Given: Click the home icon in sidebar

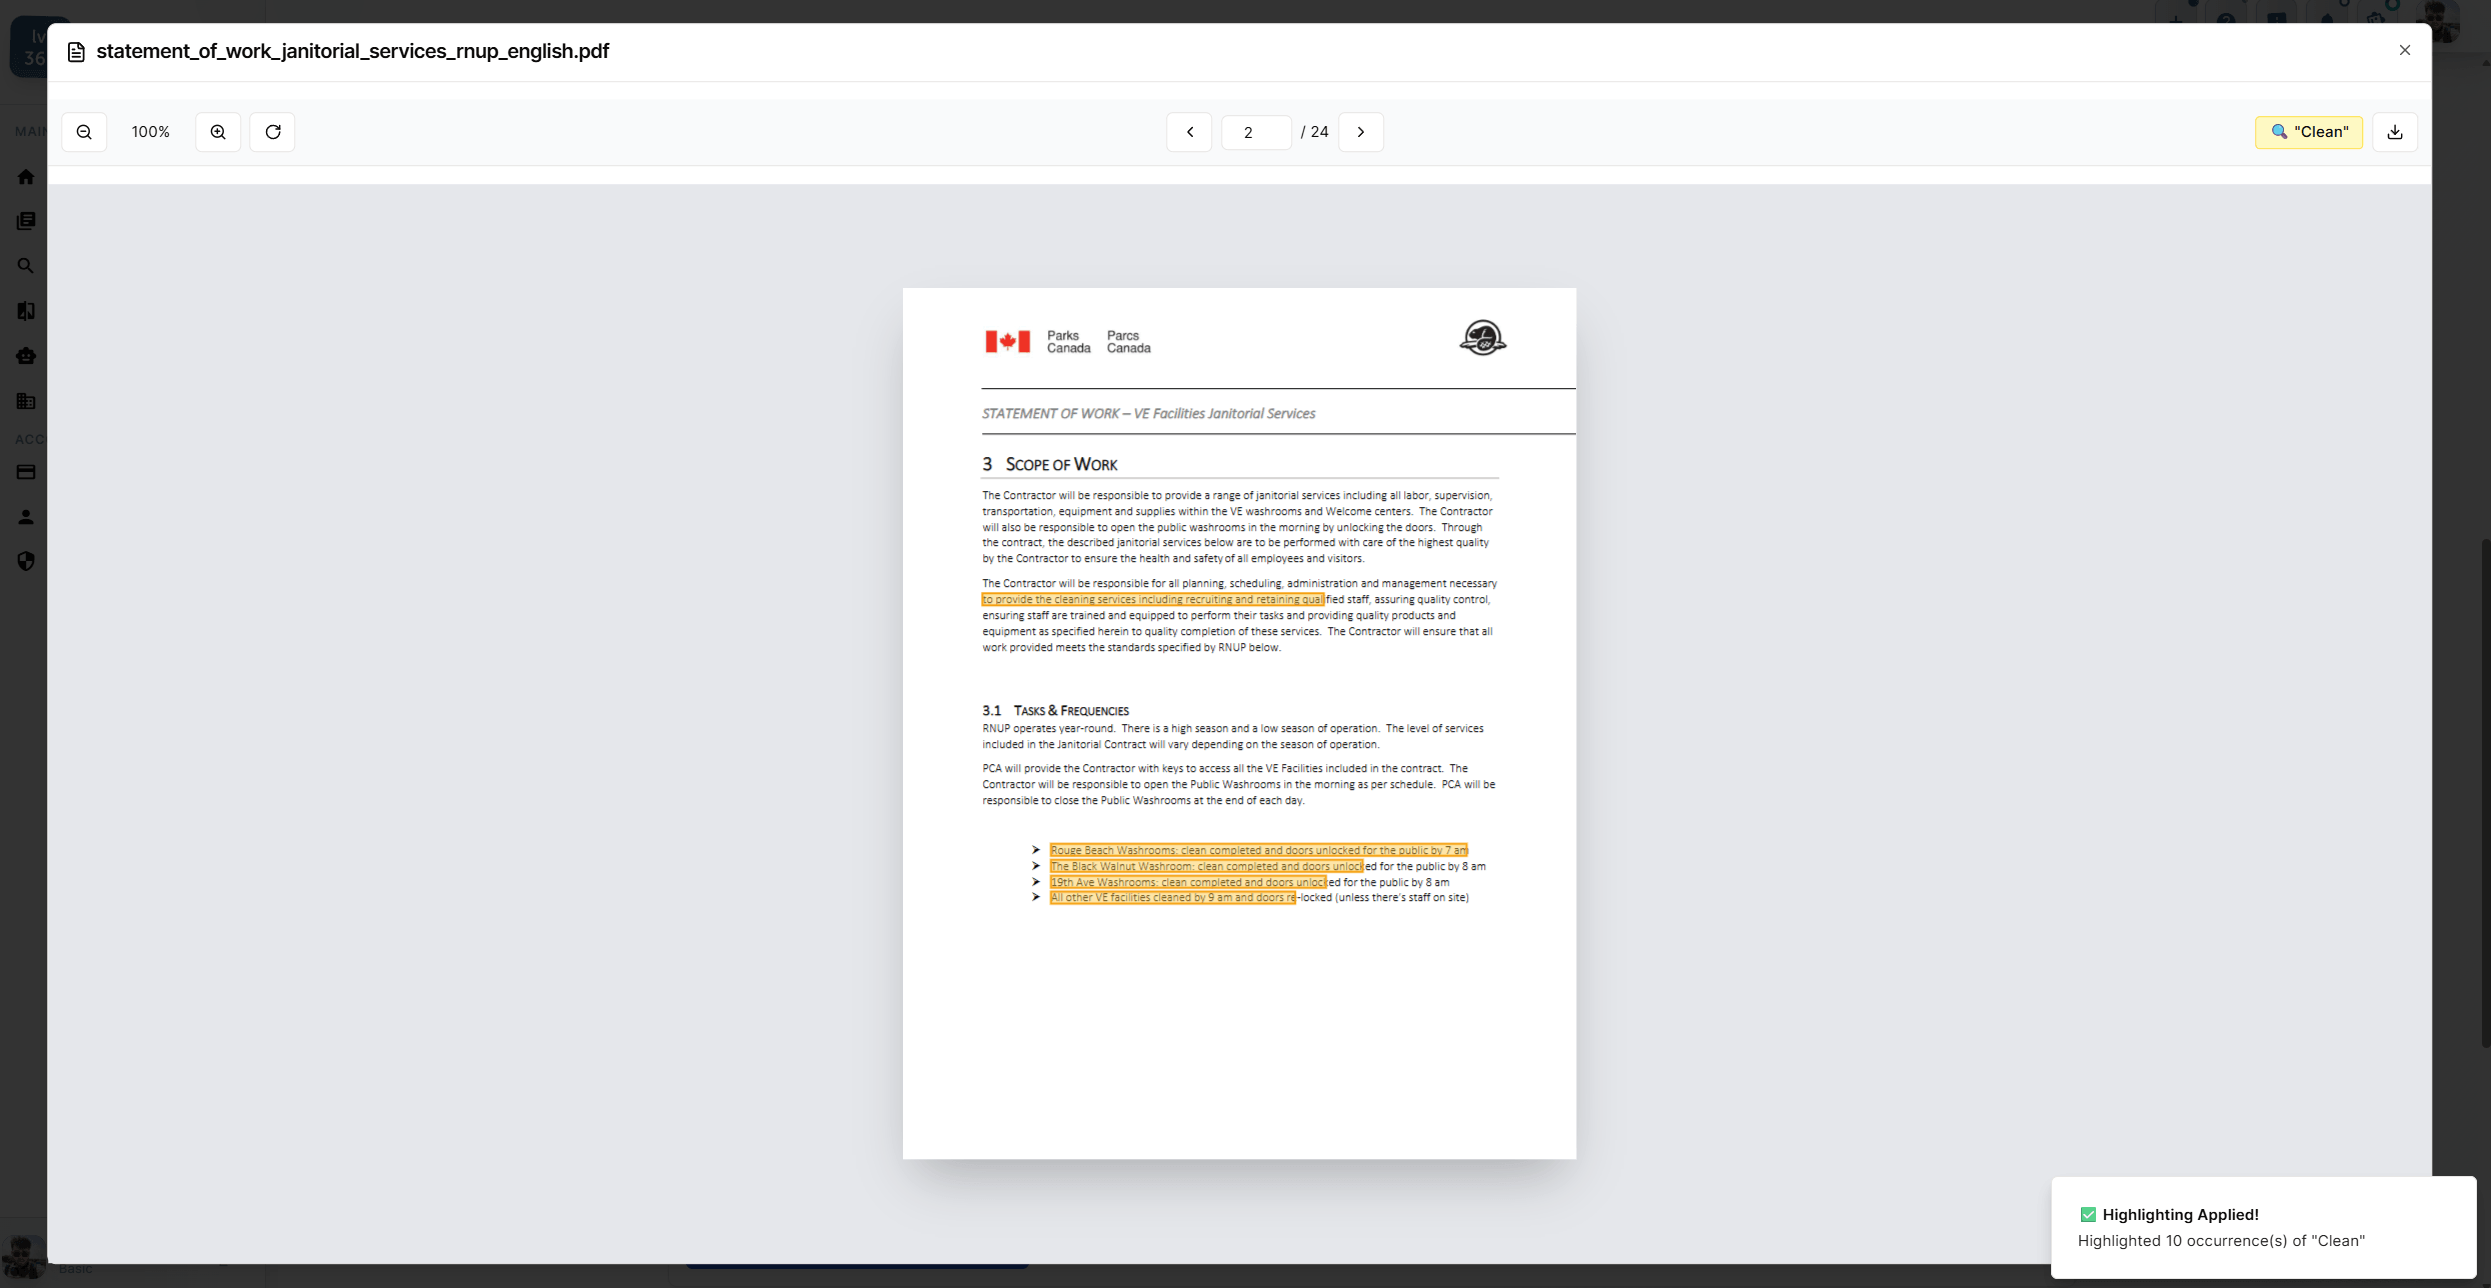Looking at the screenshot, I should coord(26,177).
